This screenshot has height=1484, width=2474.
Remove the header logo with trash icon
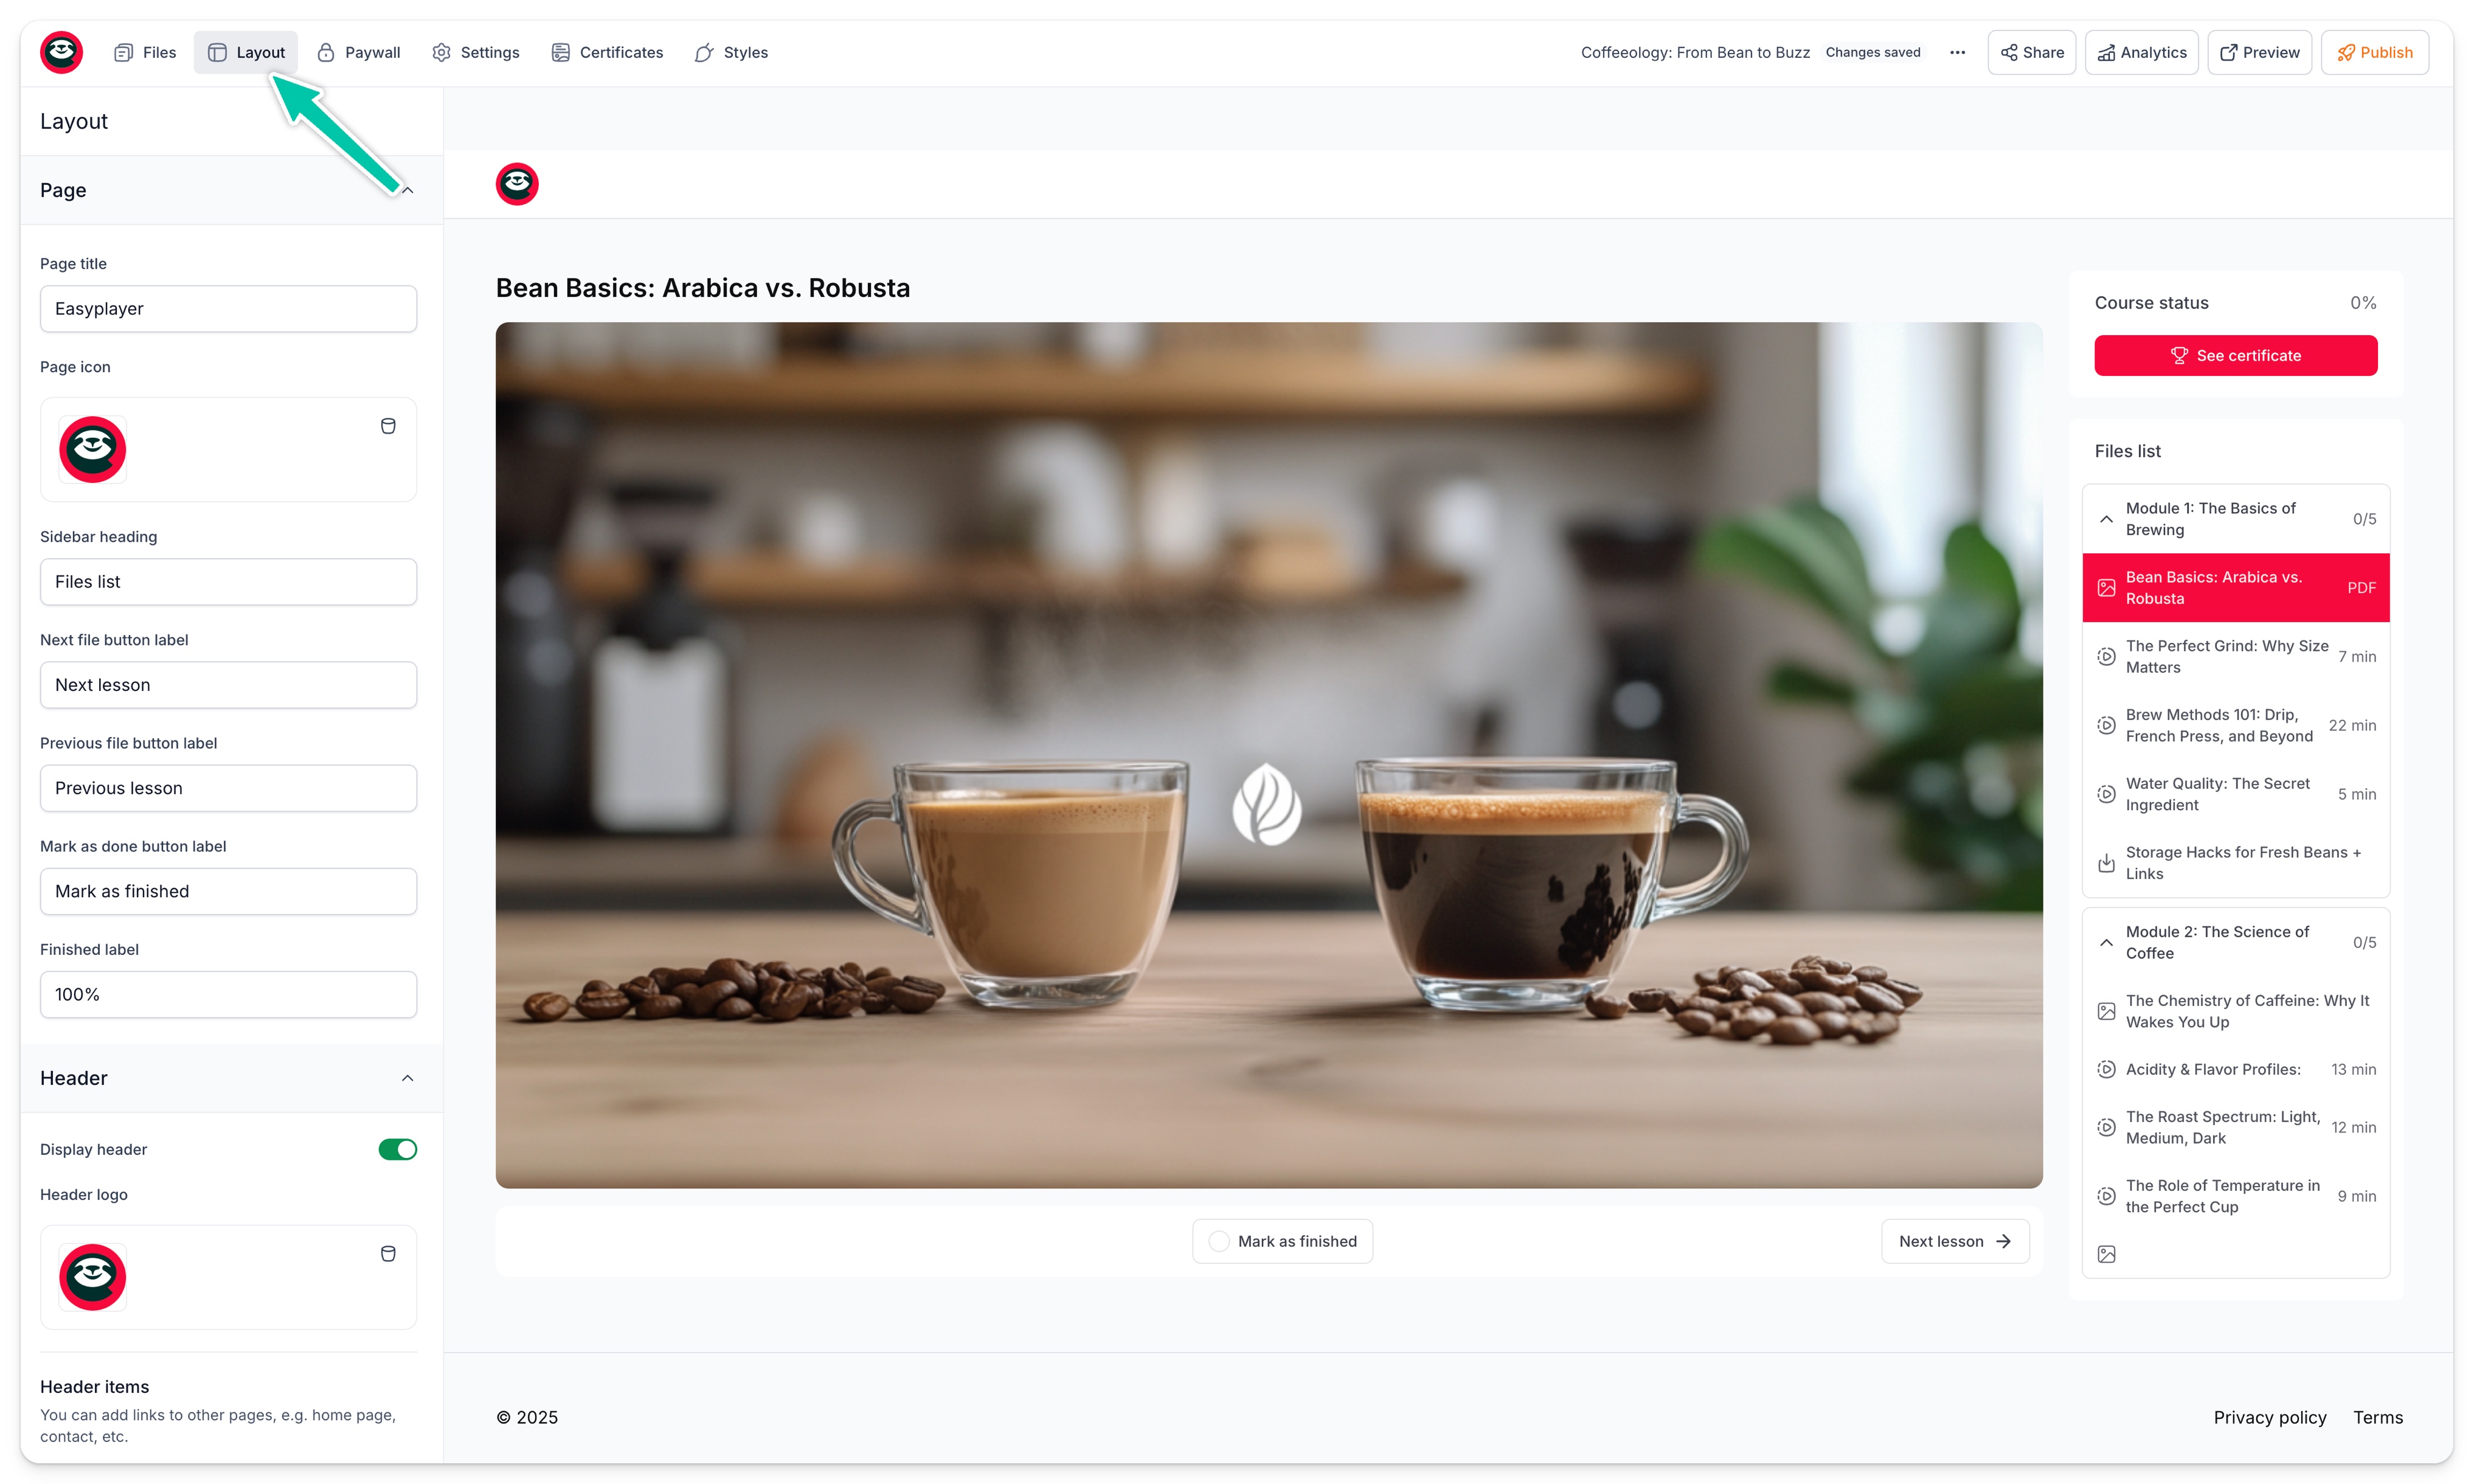[x=388, y=1254]
